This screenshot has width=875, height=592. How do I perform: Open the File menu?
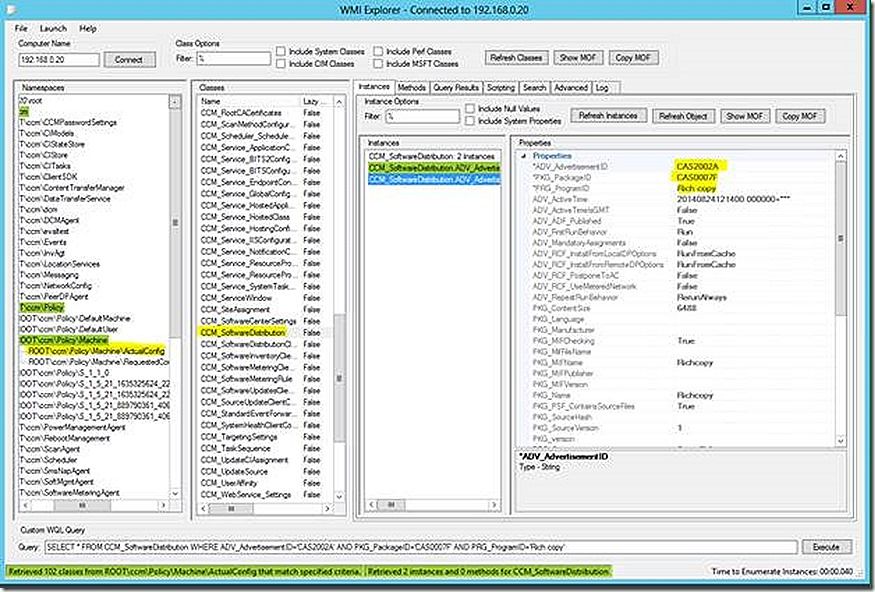click(x=21, y=28)
